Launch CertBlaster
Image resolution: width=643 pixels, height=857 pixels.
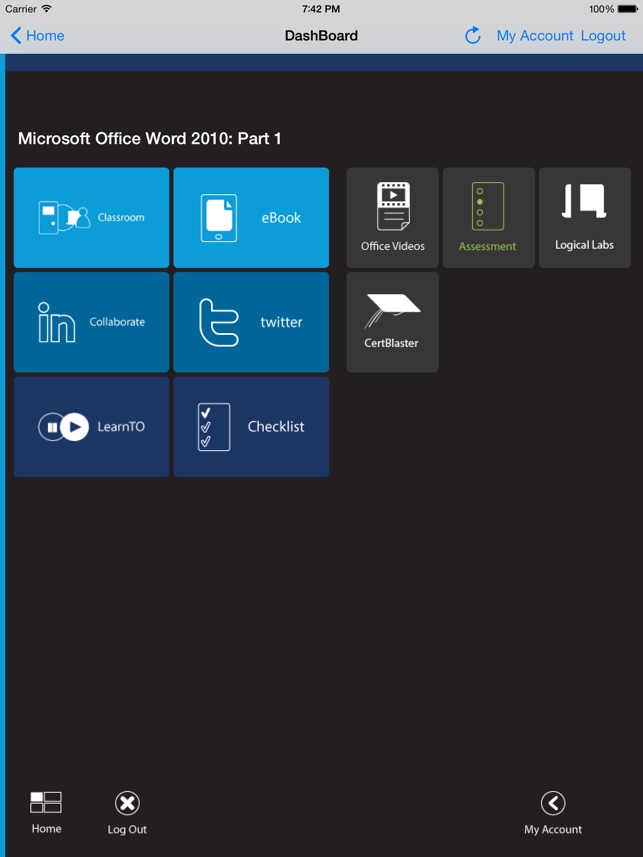coord(393,322)
